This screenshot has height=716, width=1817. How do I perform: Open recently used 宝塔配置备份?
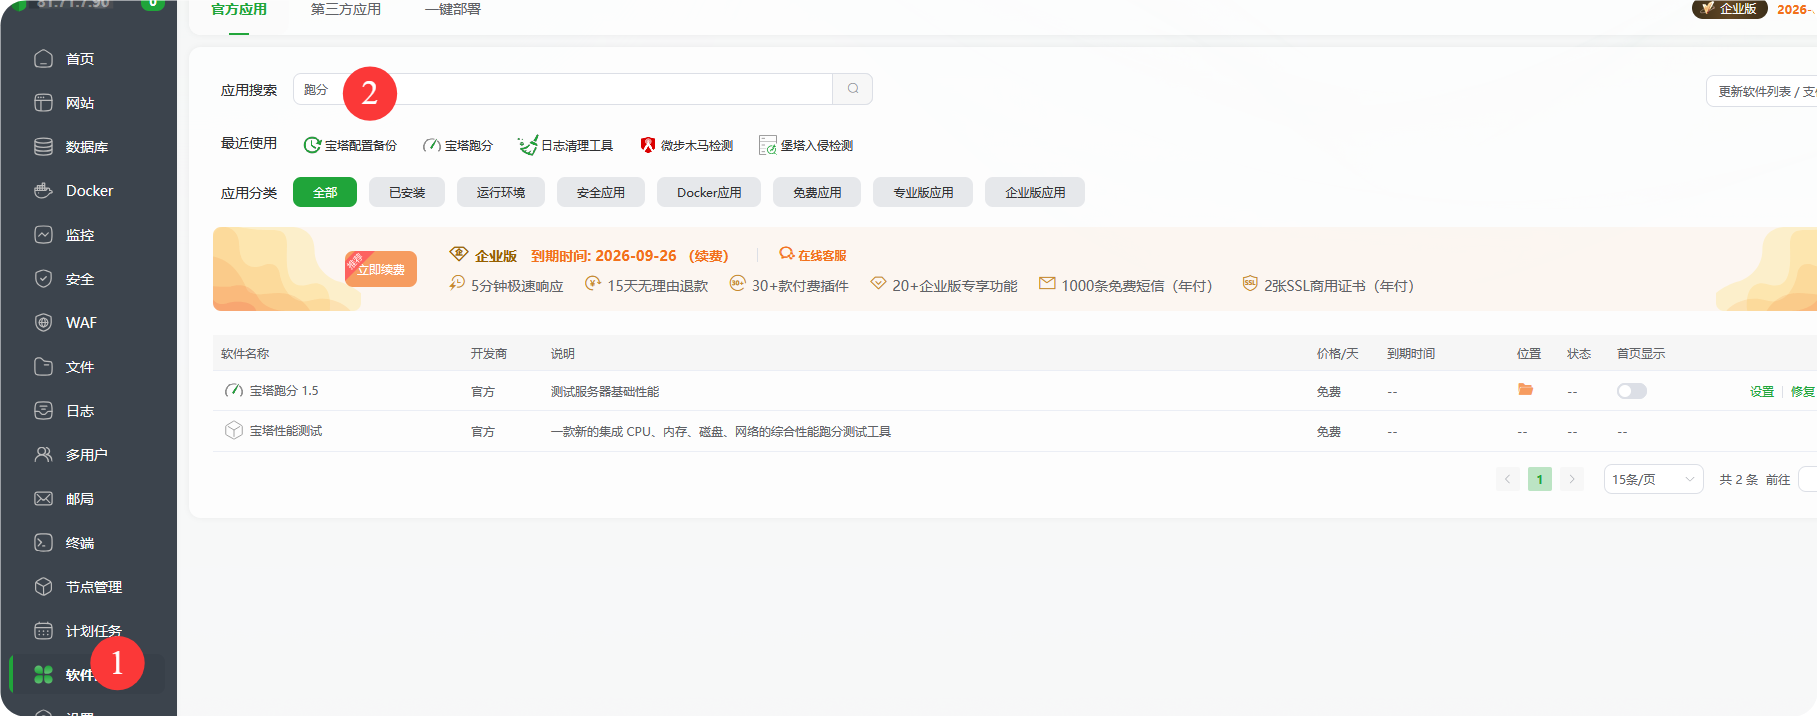[350, 146]
